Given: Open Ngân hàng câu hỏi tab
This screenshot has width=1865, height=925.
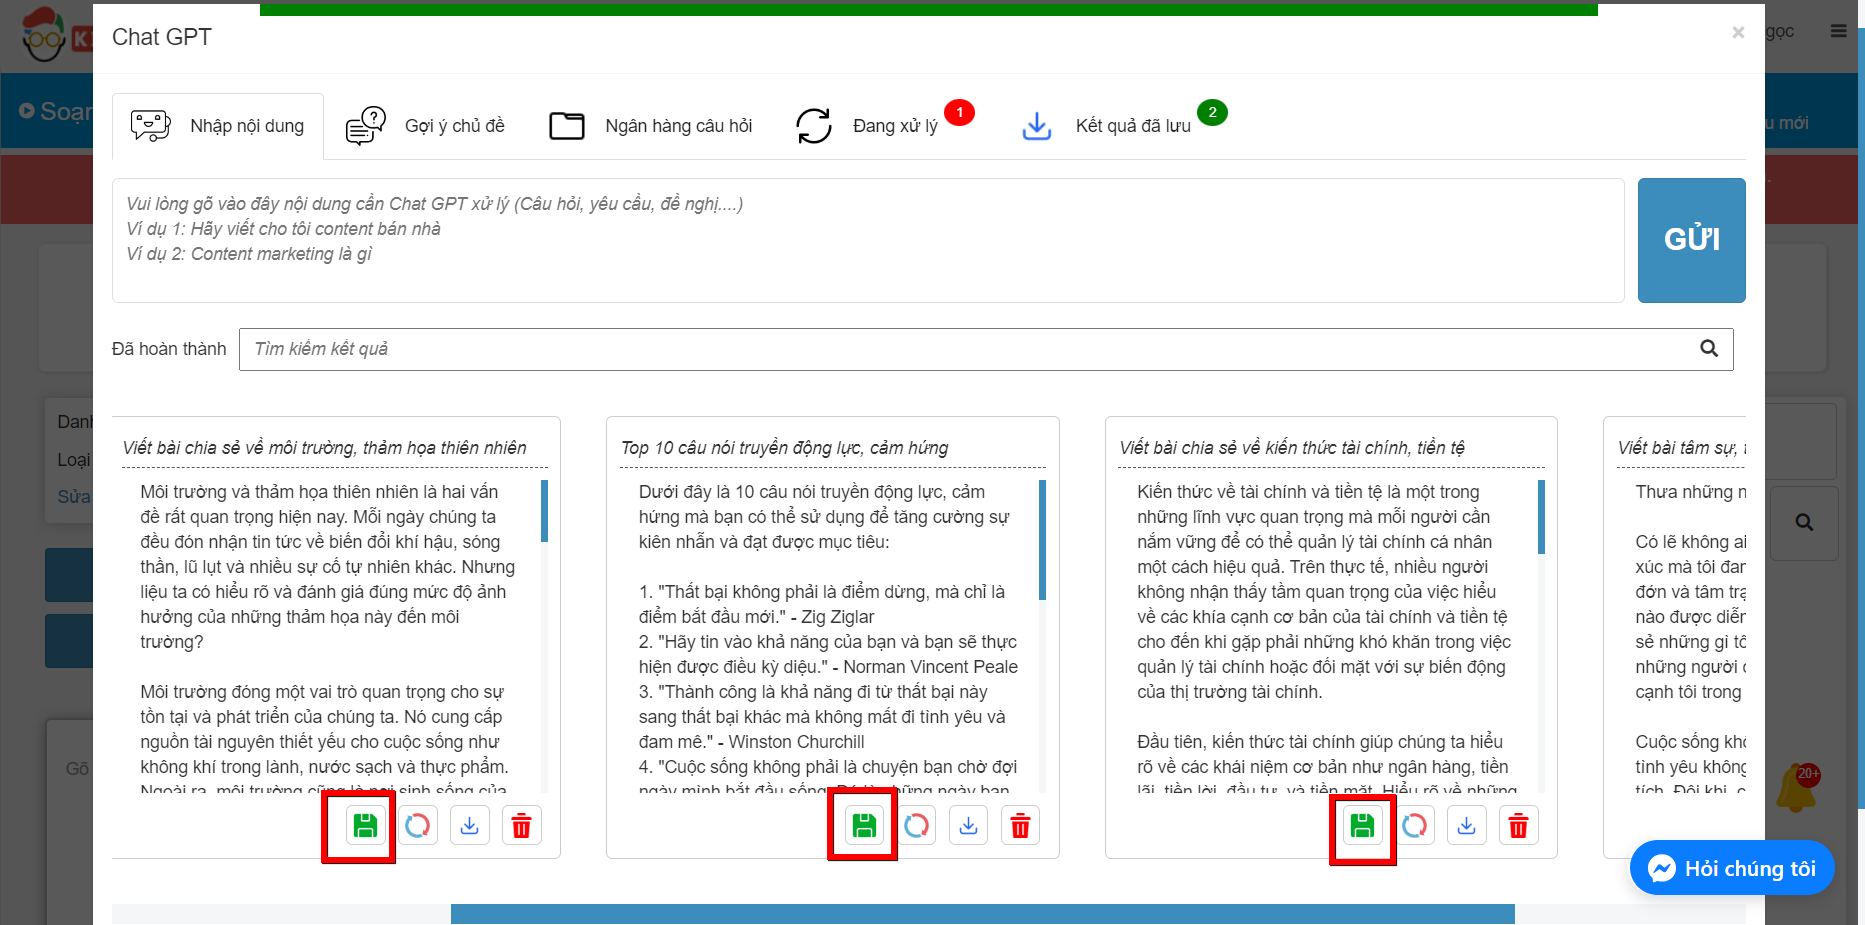Looking at the screenshot, I should [650, 126].
